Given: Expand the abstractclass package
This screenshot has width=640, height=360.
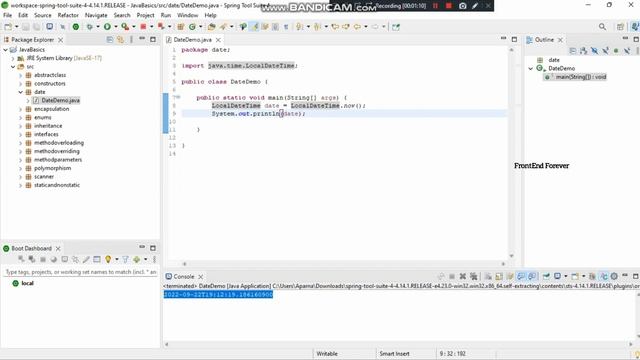Looking at the screenshot, I should (20, 75).
